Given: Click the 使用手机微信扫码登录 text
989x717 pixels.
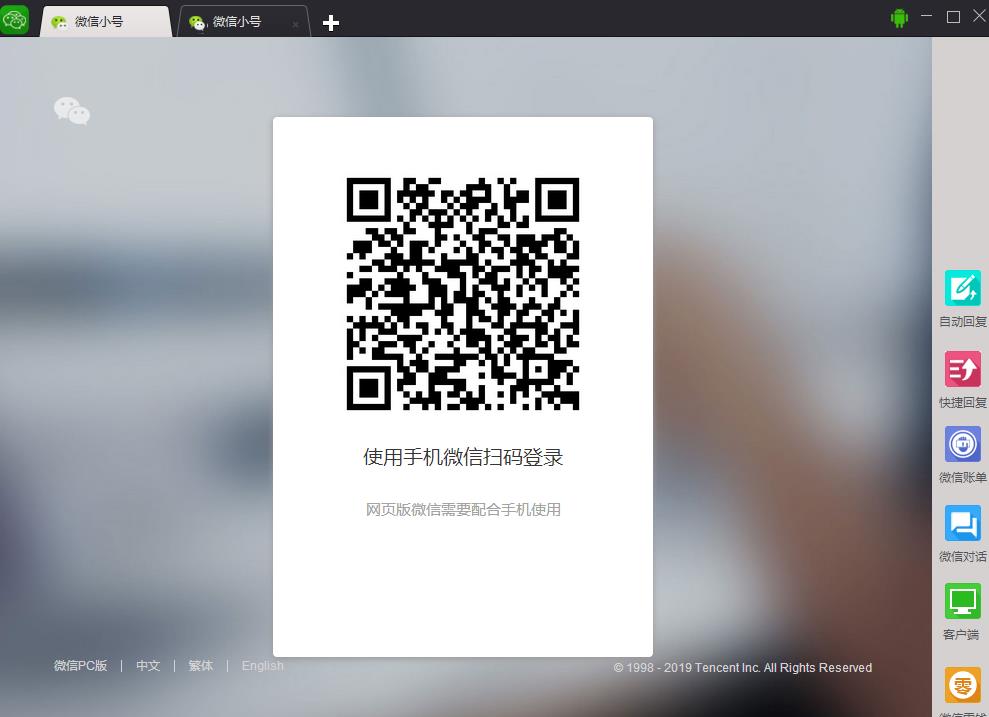Looking at the screenshot, I should coord(463,457).
